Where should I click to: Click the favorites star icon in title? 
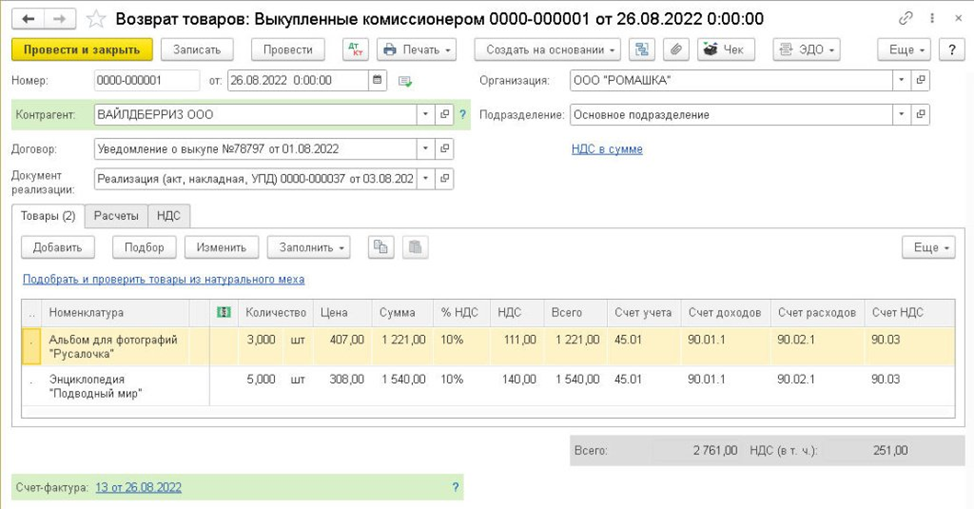click(96, 19)
